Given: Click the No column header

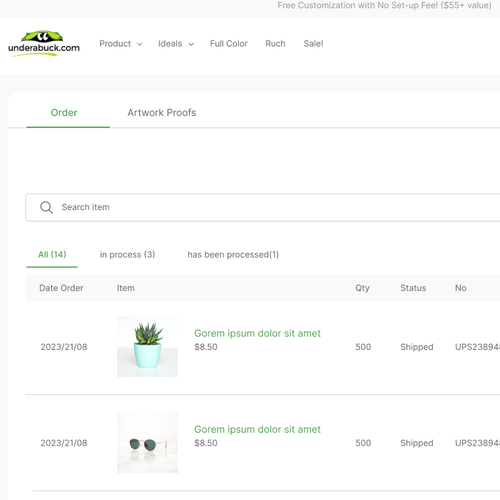Looking at the screenshot, I should (461, 288).
